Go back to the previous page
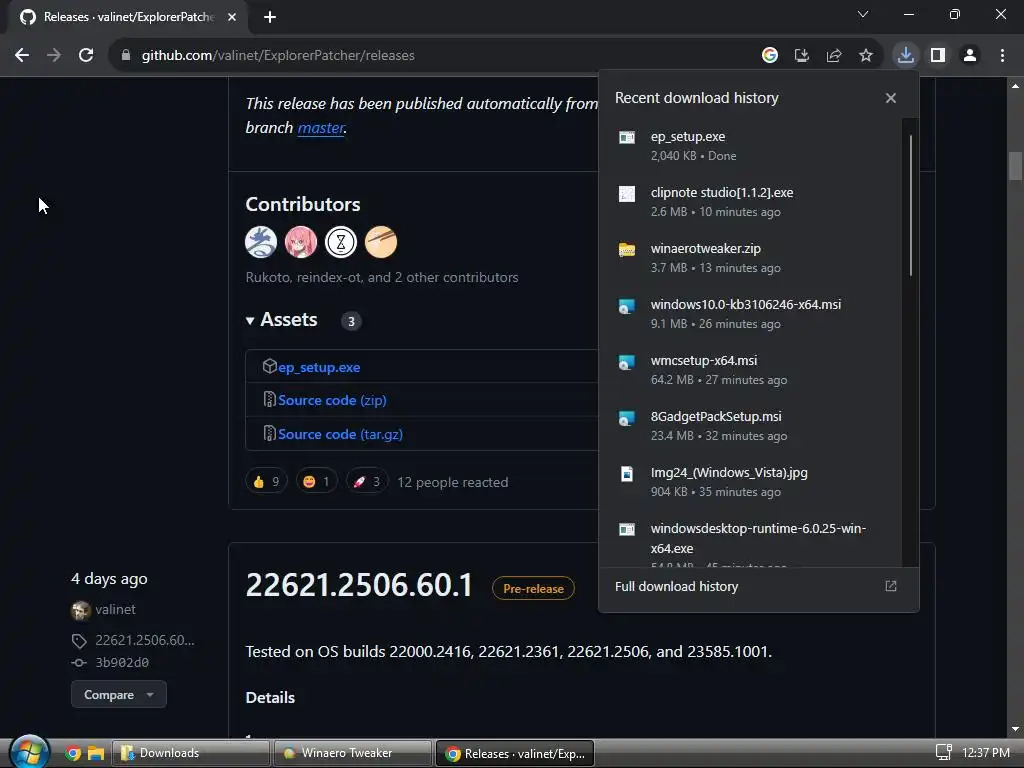1024x768 pixels. pyautogui.click(x=22, y=55)
